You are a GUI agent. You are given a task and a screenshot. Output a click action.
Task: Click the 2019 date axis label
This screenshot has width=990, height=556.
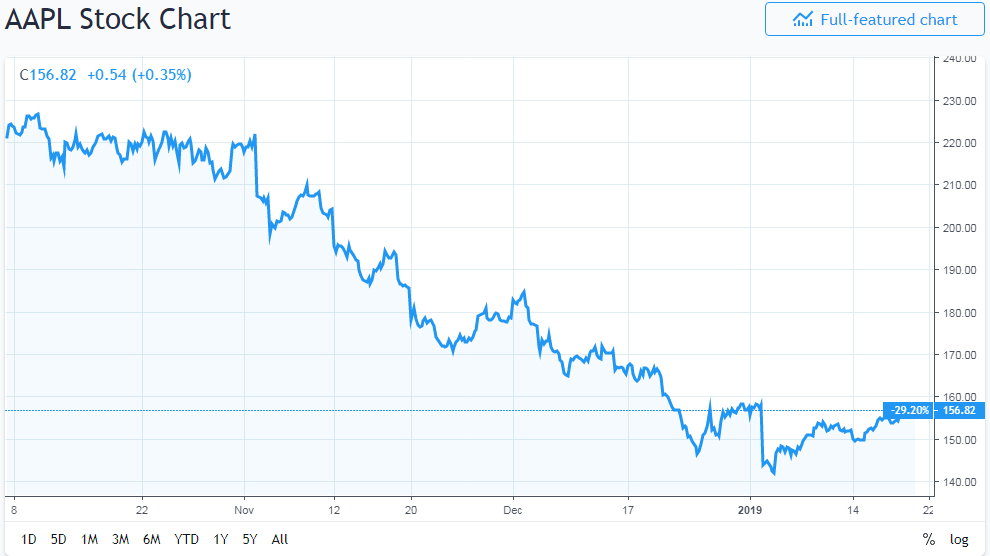click(749, 508)
